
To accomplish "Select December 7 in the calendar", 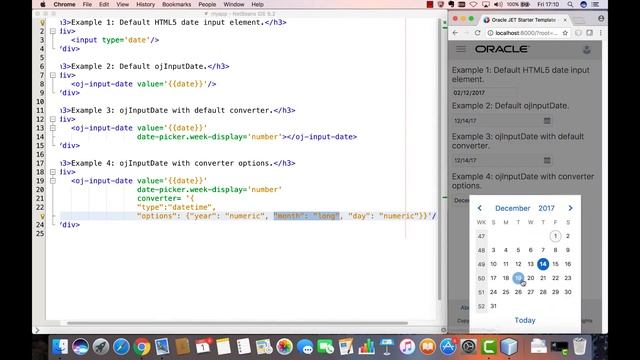I will pos(543,250).
